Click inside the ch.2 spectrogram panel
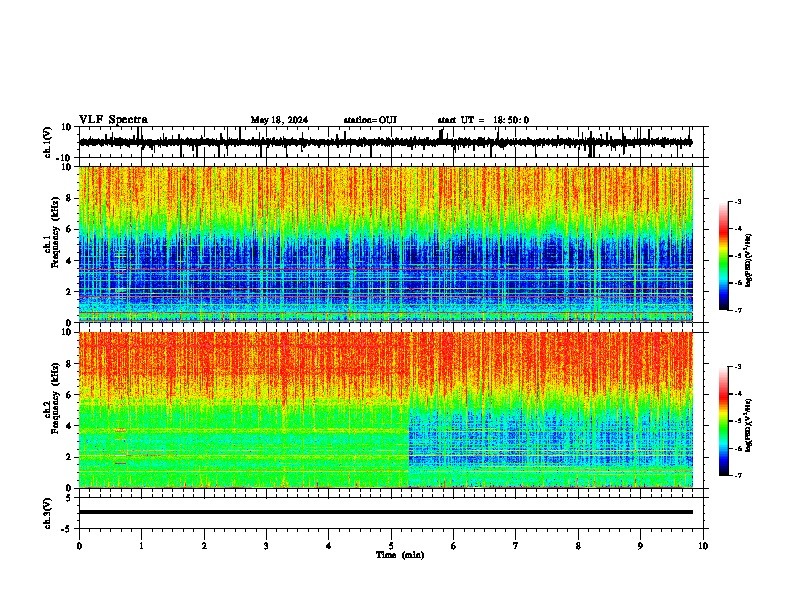 click(386, 410)
